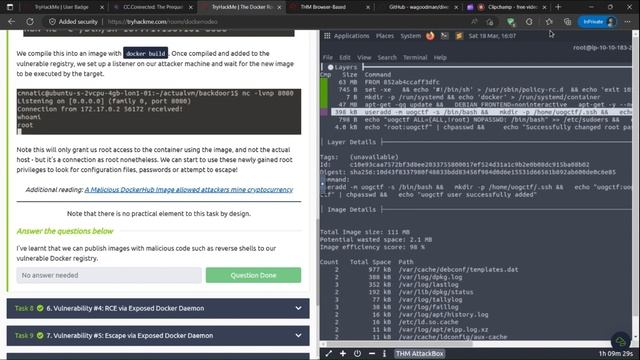
Task: Click the Task 8 chevron arrow
Action: coord(298,308)
